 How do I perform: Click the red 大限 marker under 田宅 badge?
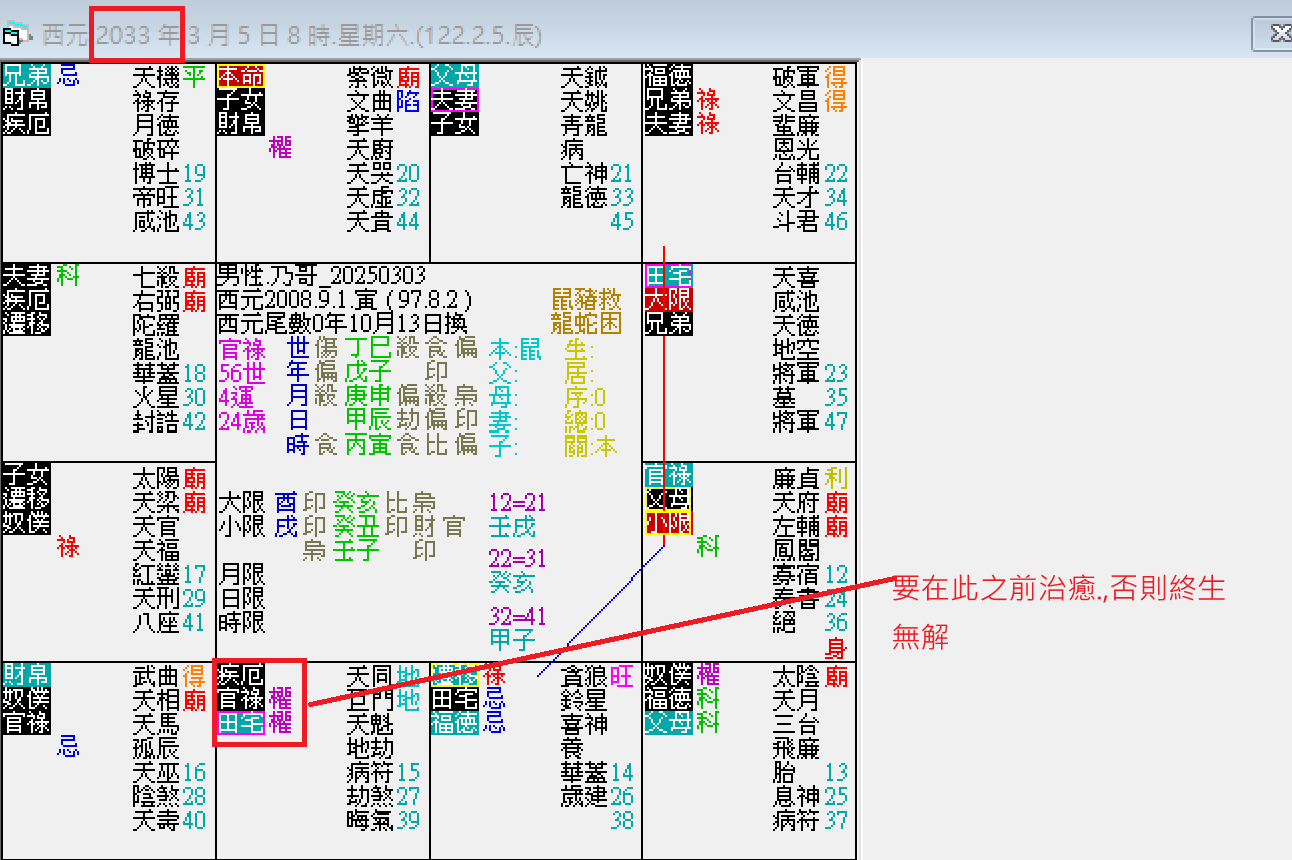(668, 296)
